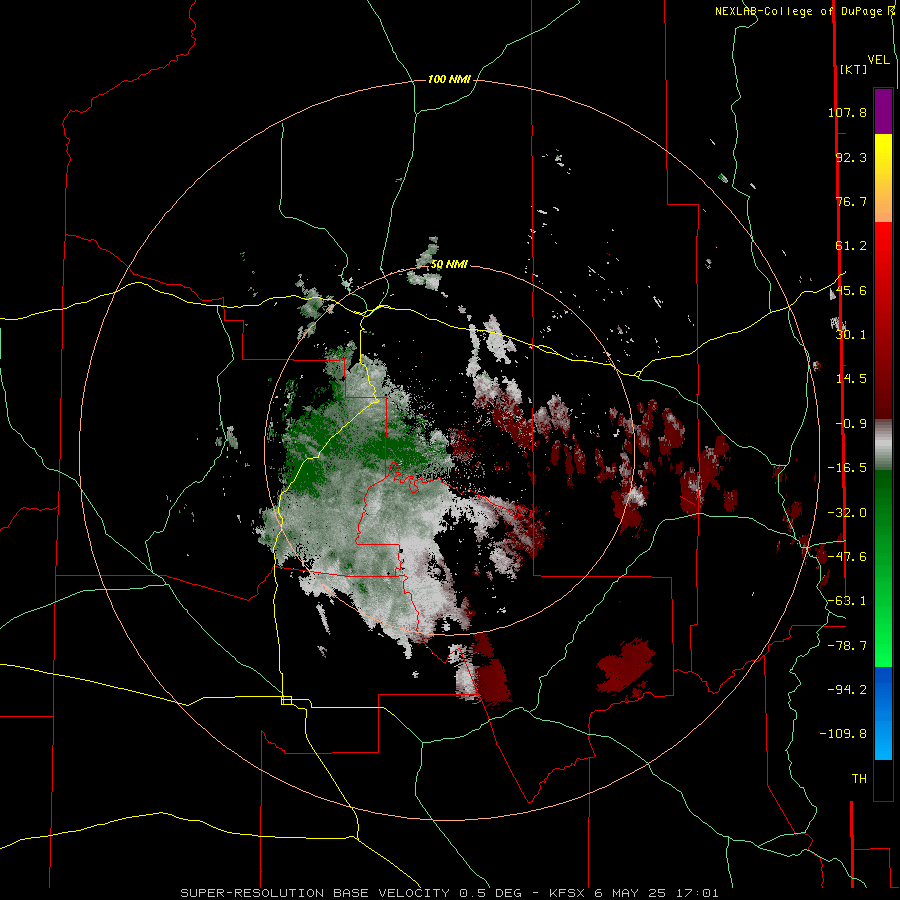
Task: Click the small yellow square highway marker
Action: pos(286,700)
